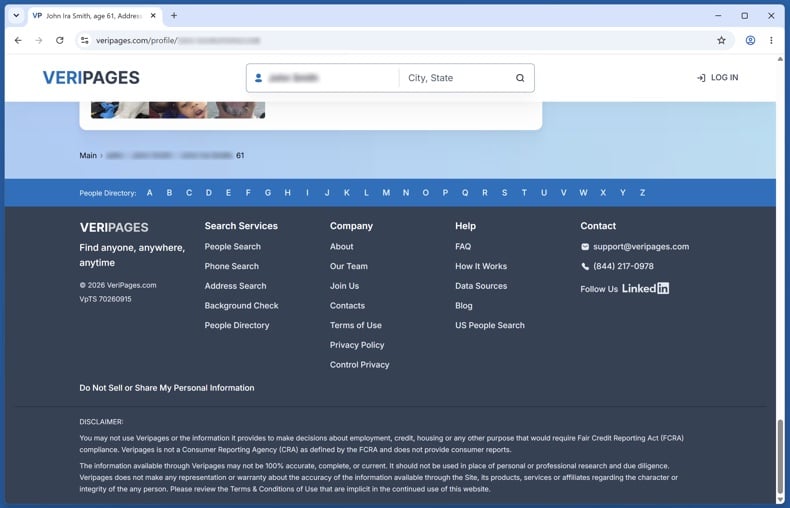Open the Chrome profile icon
This screenshot has width=790, height=508.
[750, 40]
